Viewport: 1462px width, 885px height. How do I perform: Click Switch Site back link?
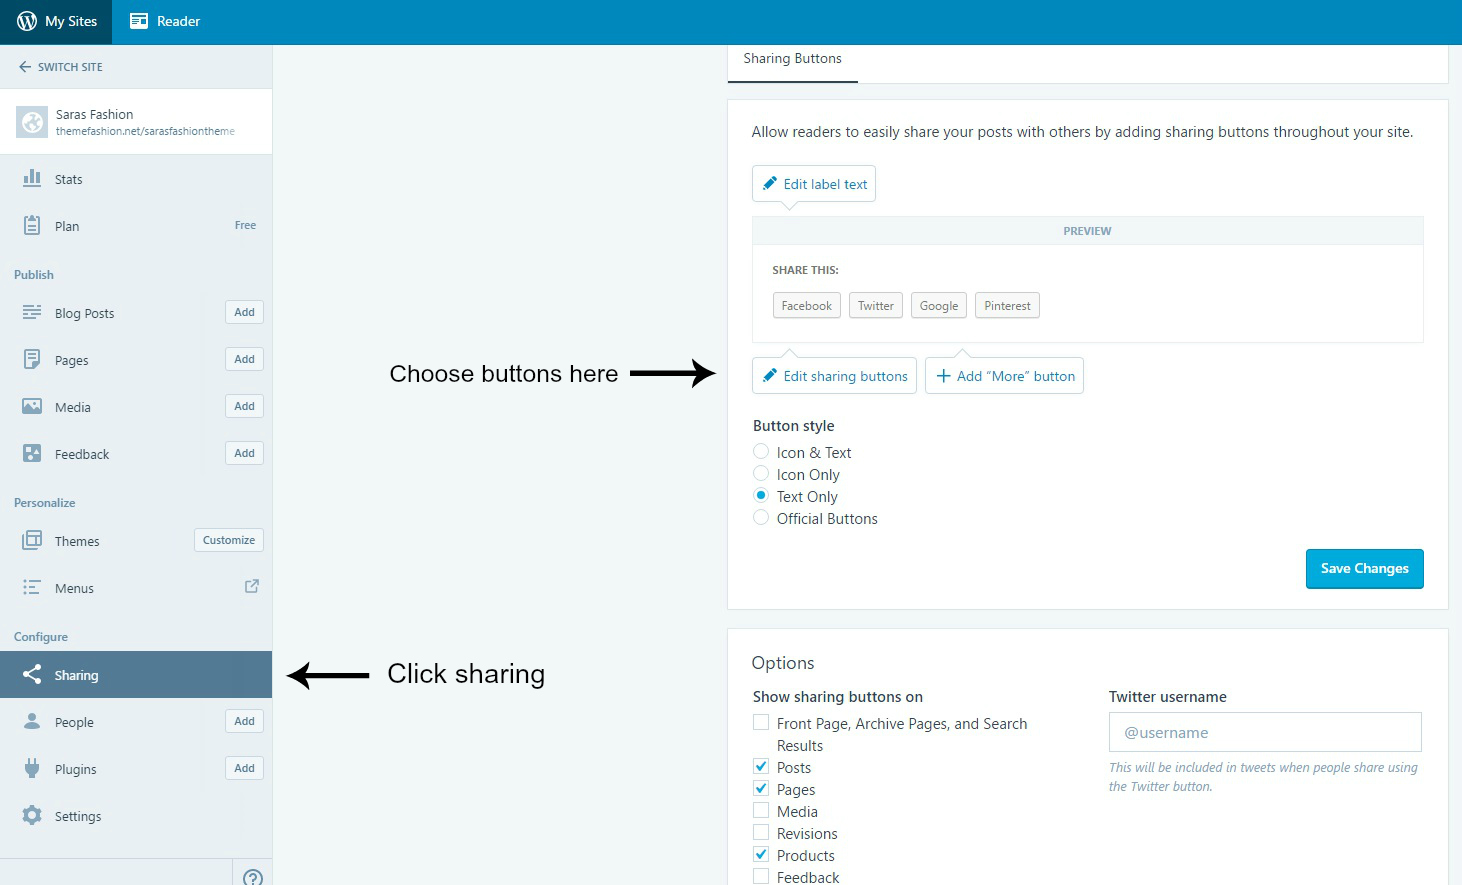pyautogui.click(x=61, y=67)
